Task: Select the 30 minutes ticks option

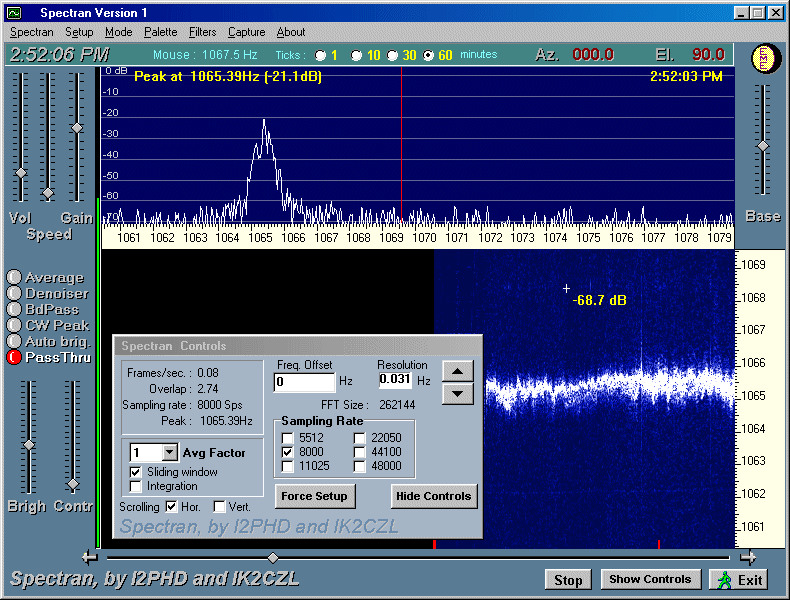Action: pyautogui.click(x=392, y=55)
